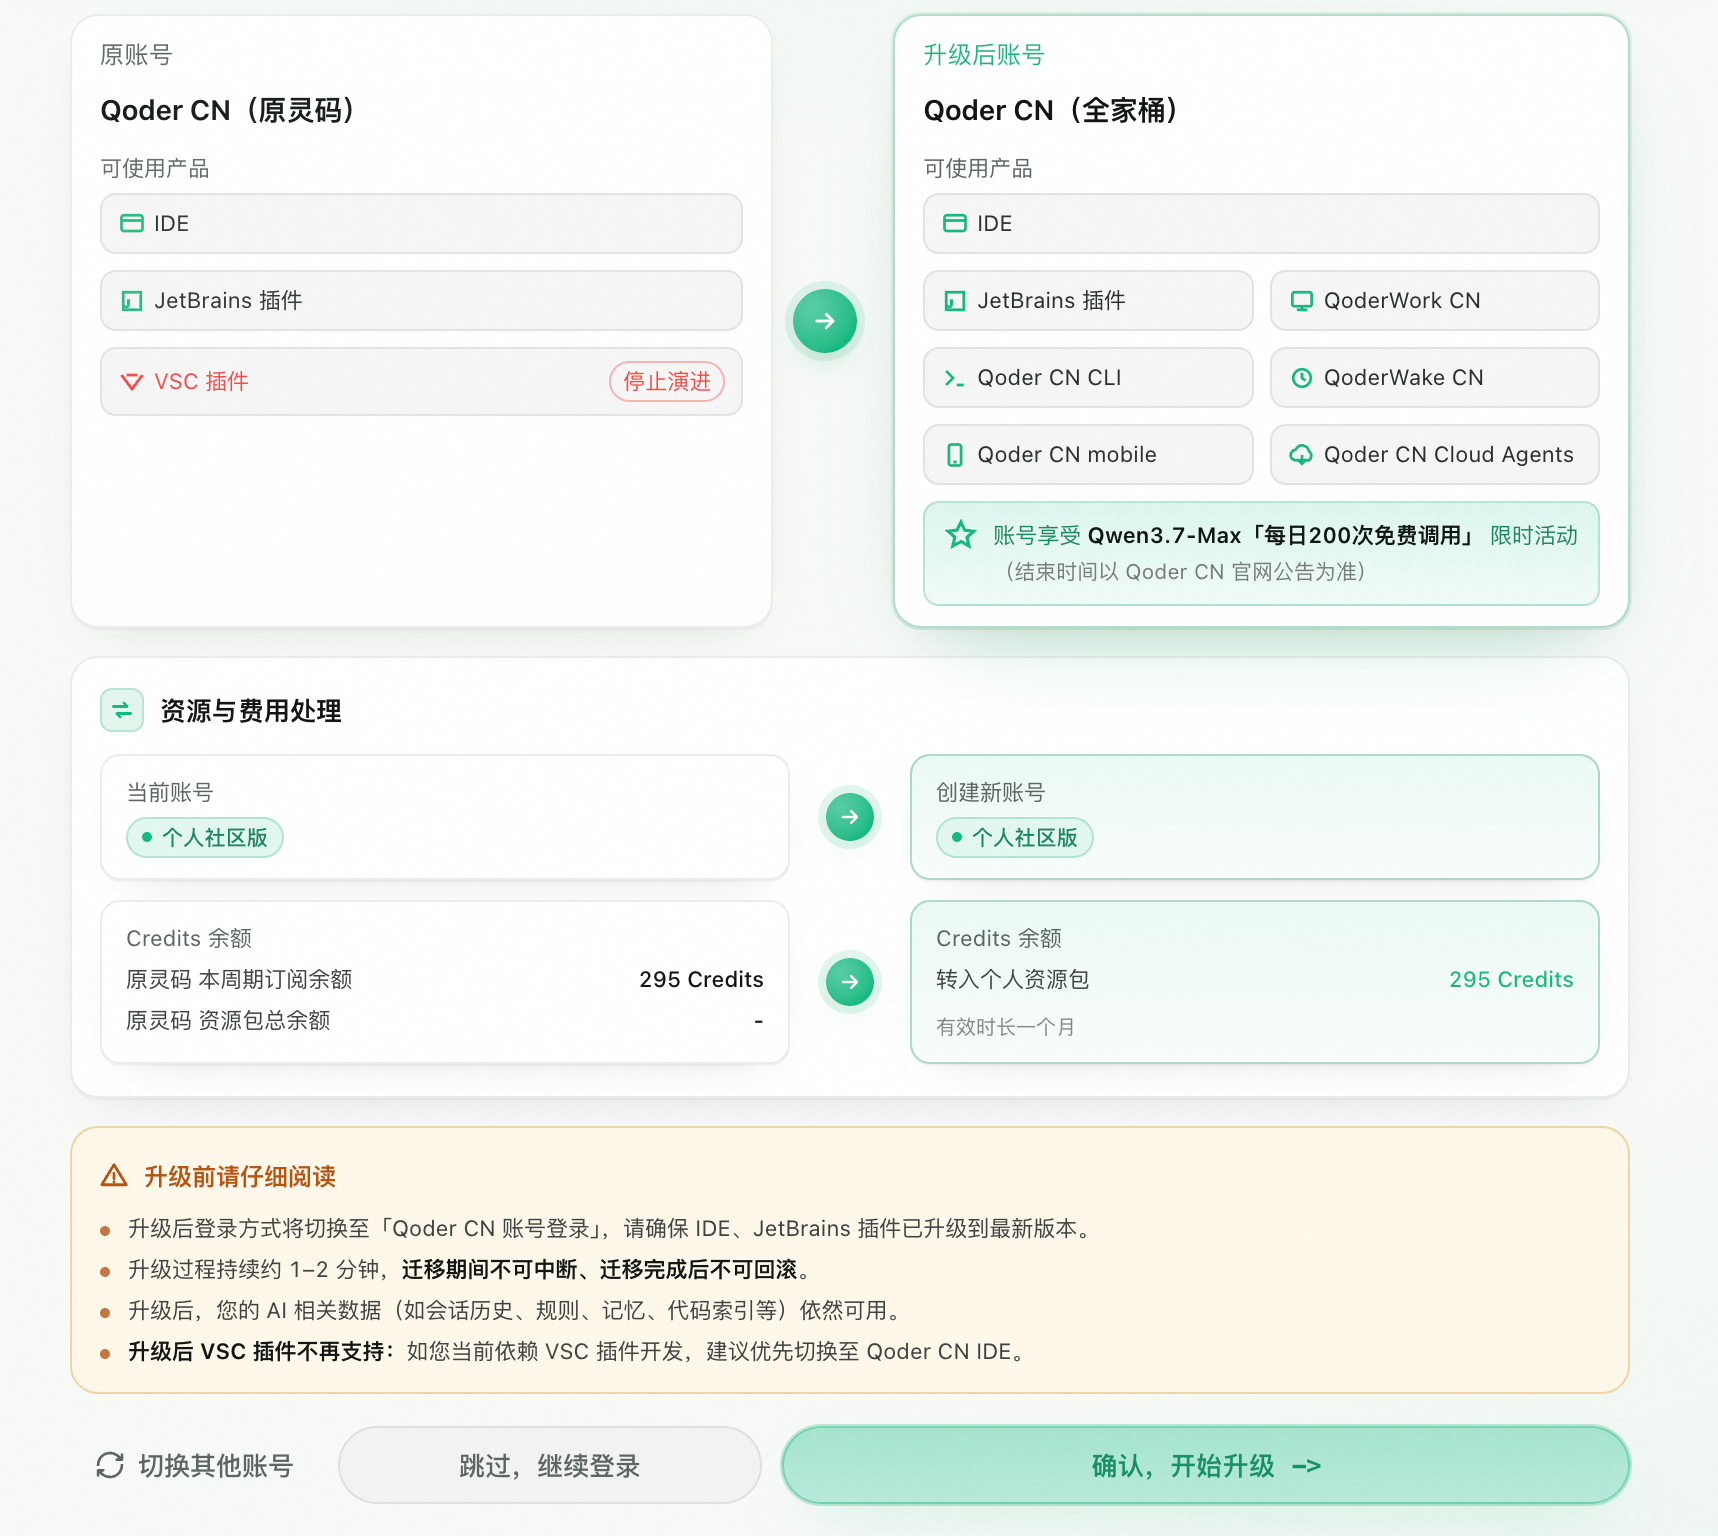The image size is (1718, 1536).
Task: Click the QoderWake CN clock icon
Action: (1302, 378)
